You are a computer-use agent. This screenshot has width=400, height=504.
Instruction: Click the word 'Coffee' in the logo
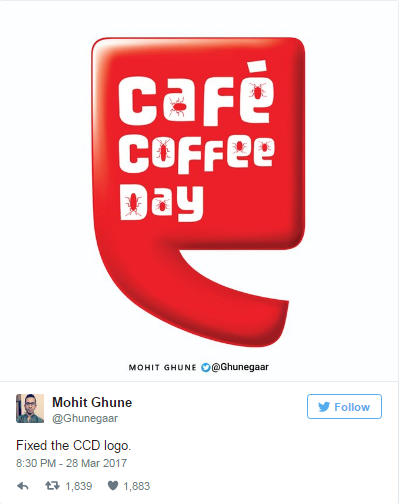(x=197, y=154)
